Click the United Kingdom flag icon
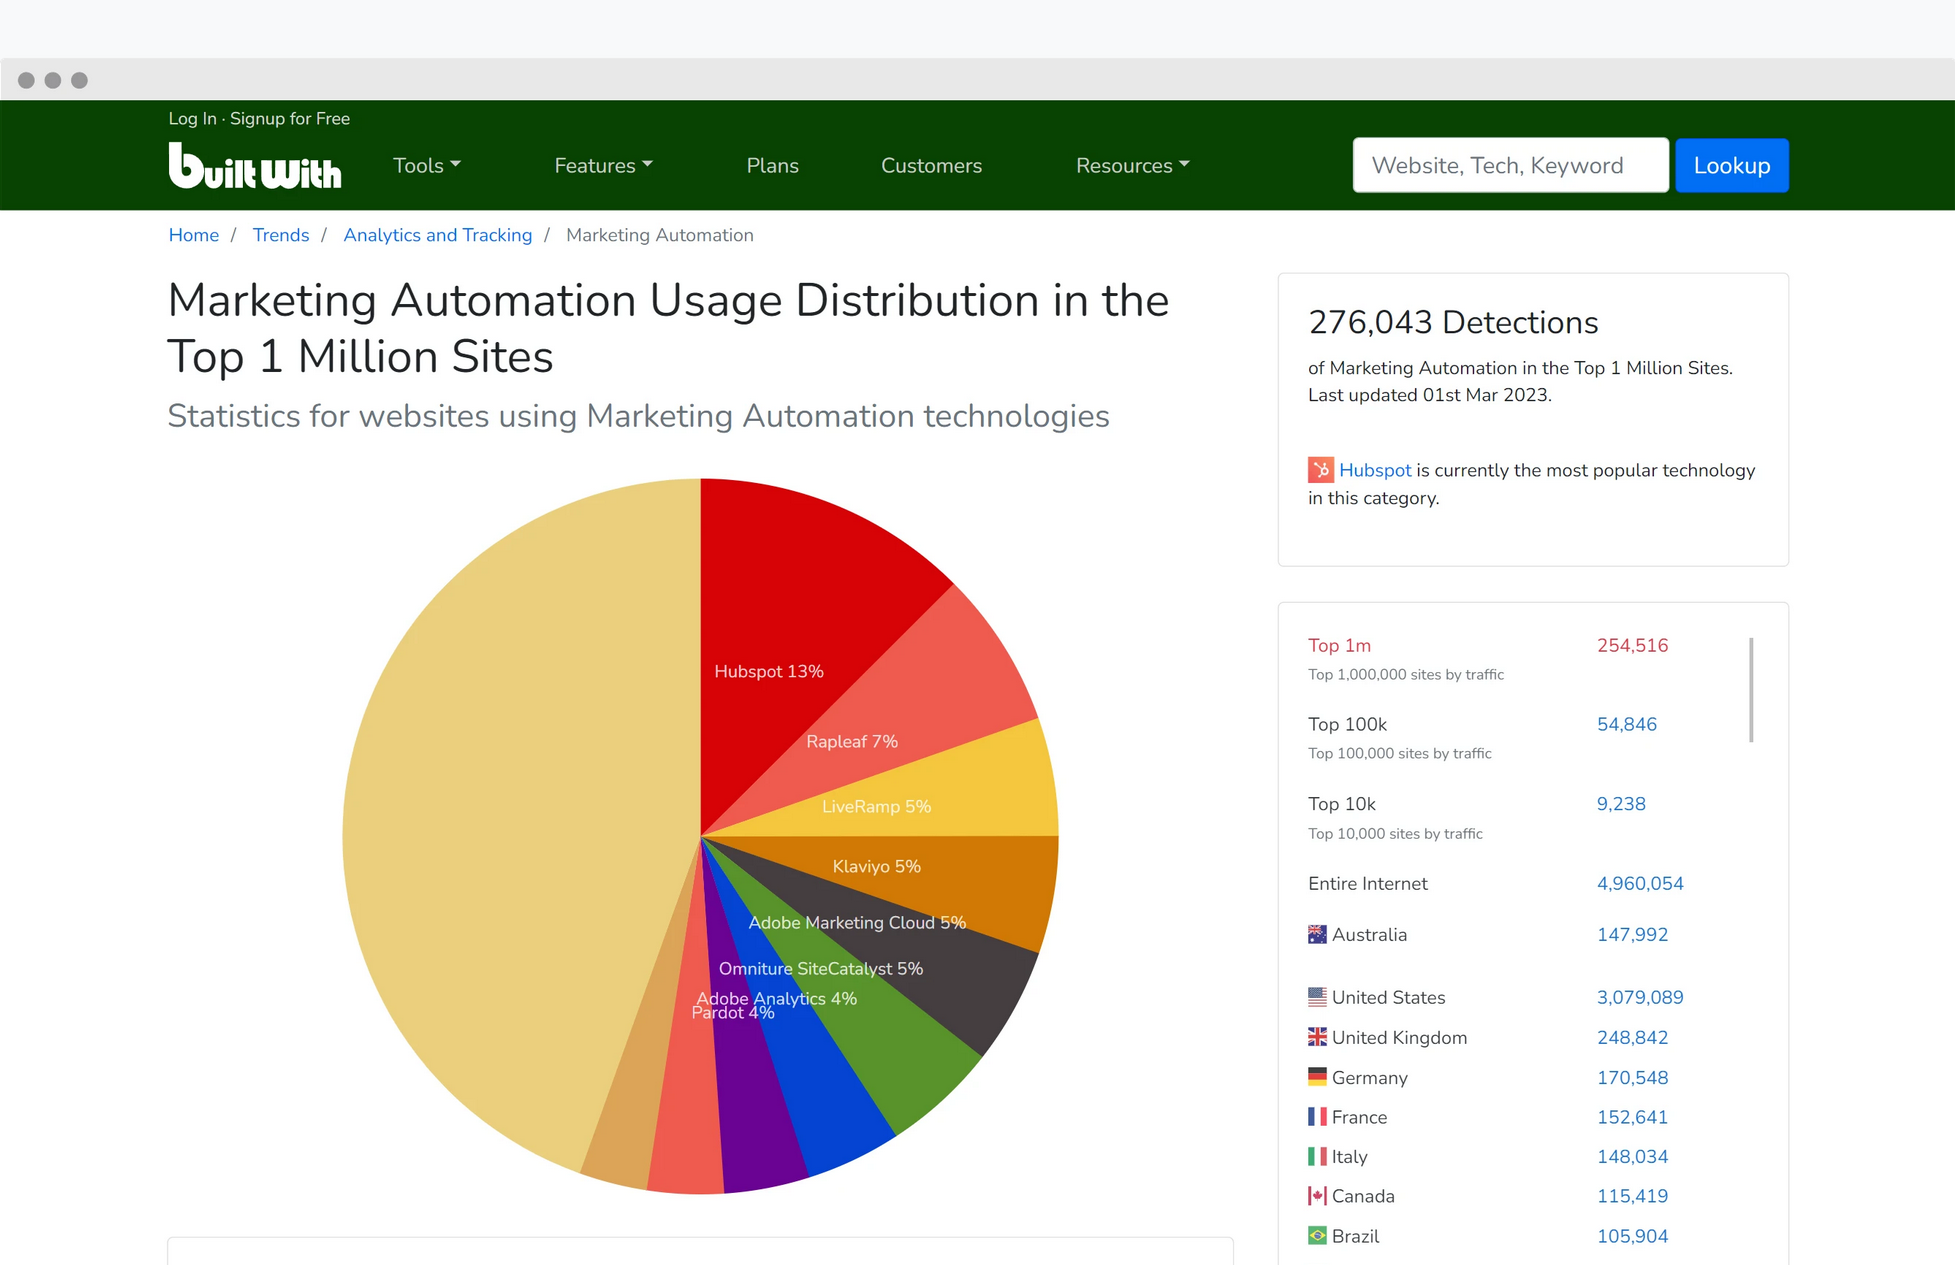 [x=1316, y=1037]
